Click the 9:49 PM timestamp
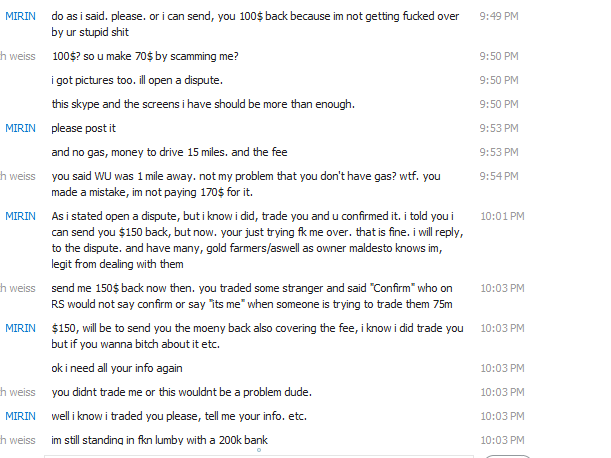 pyautogui.click(x=499, y=17)
